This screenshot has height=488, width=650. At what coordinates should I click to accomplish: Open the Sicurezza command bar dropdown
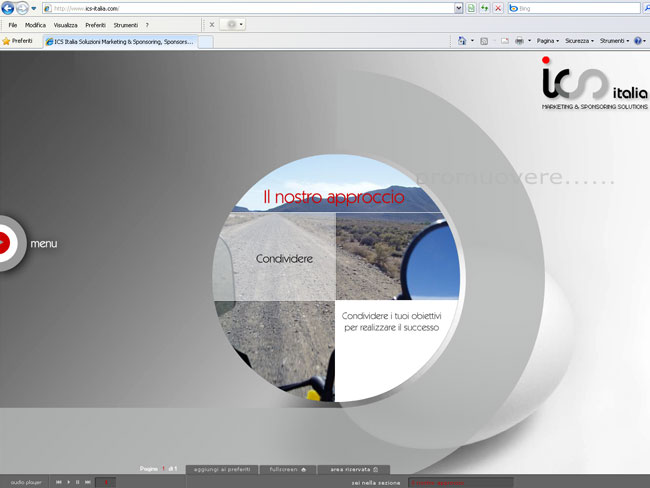(x=580, y=41)
